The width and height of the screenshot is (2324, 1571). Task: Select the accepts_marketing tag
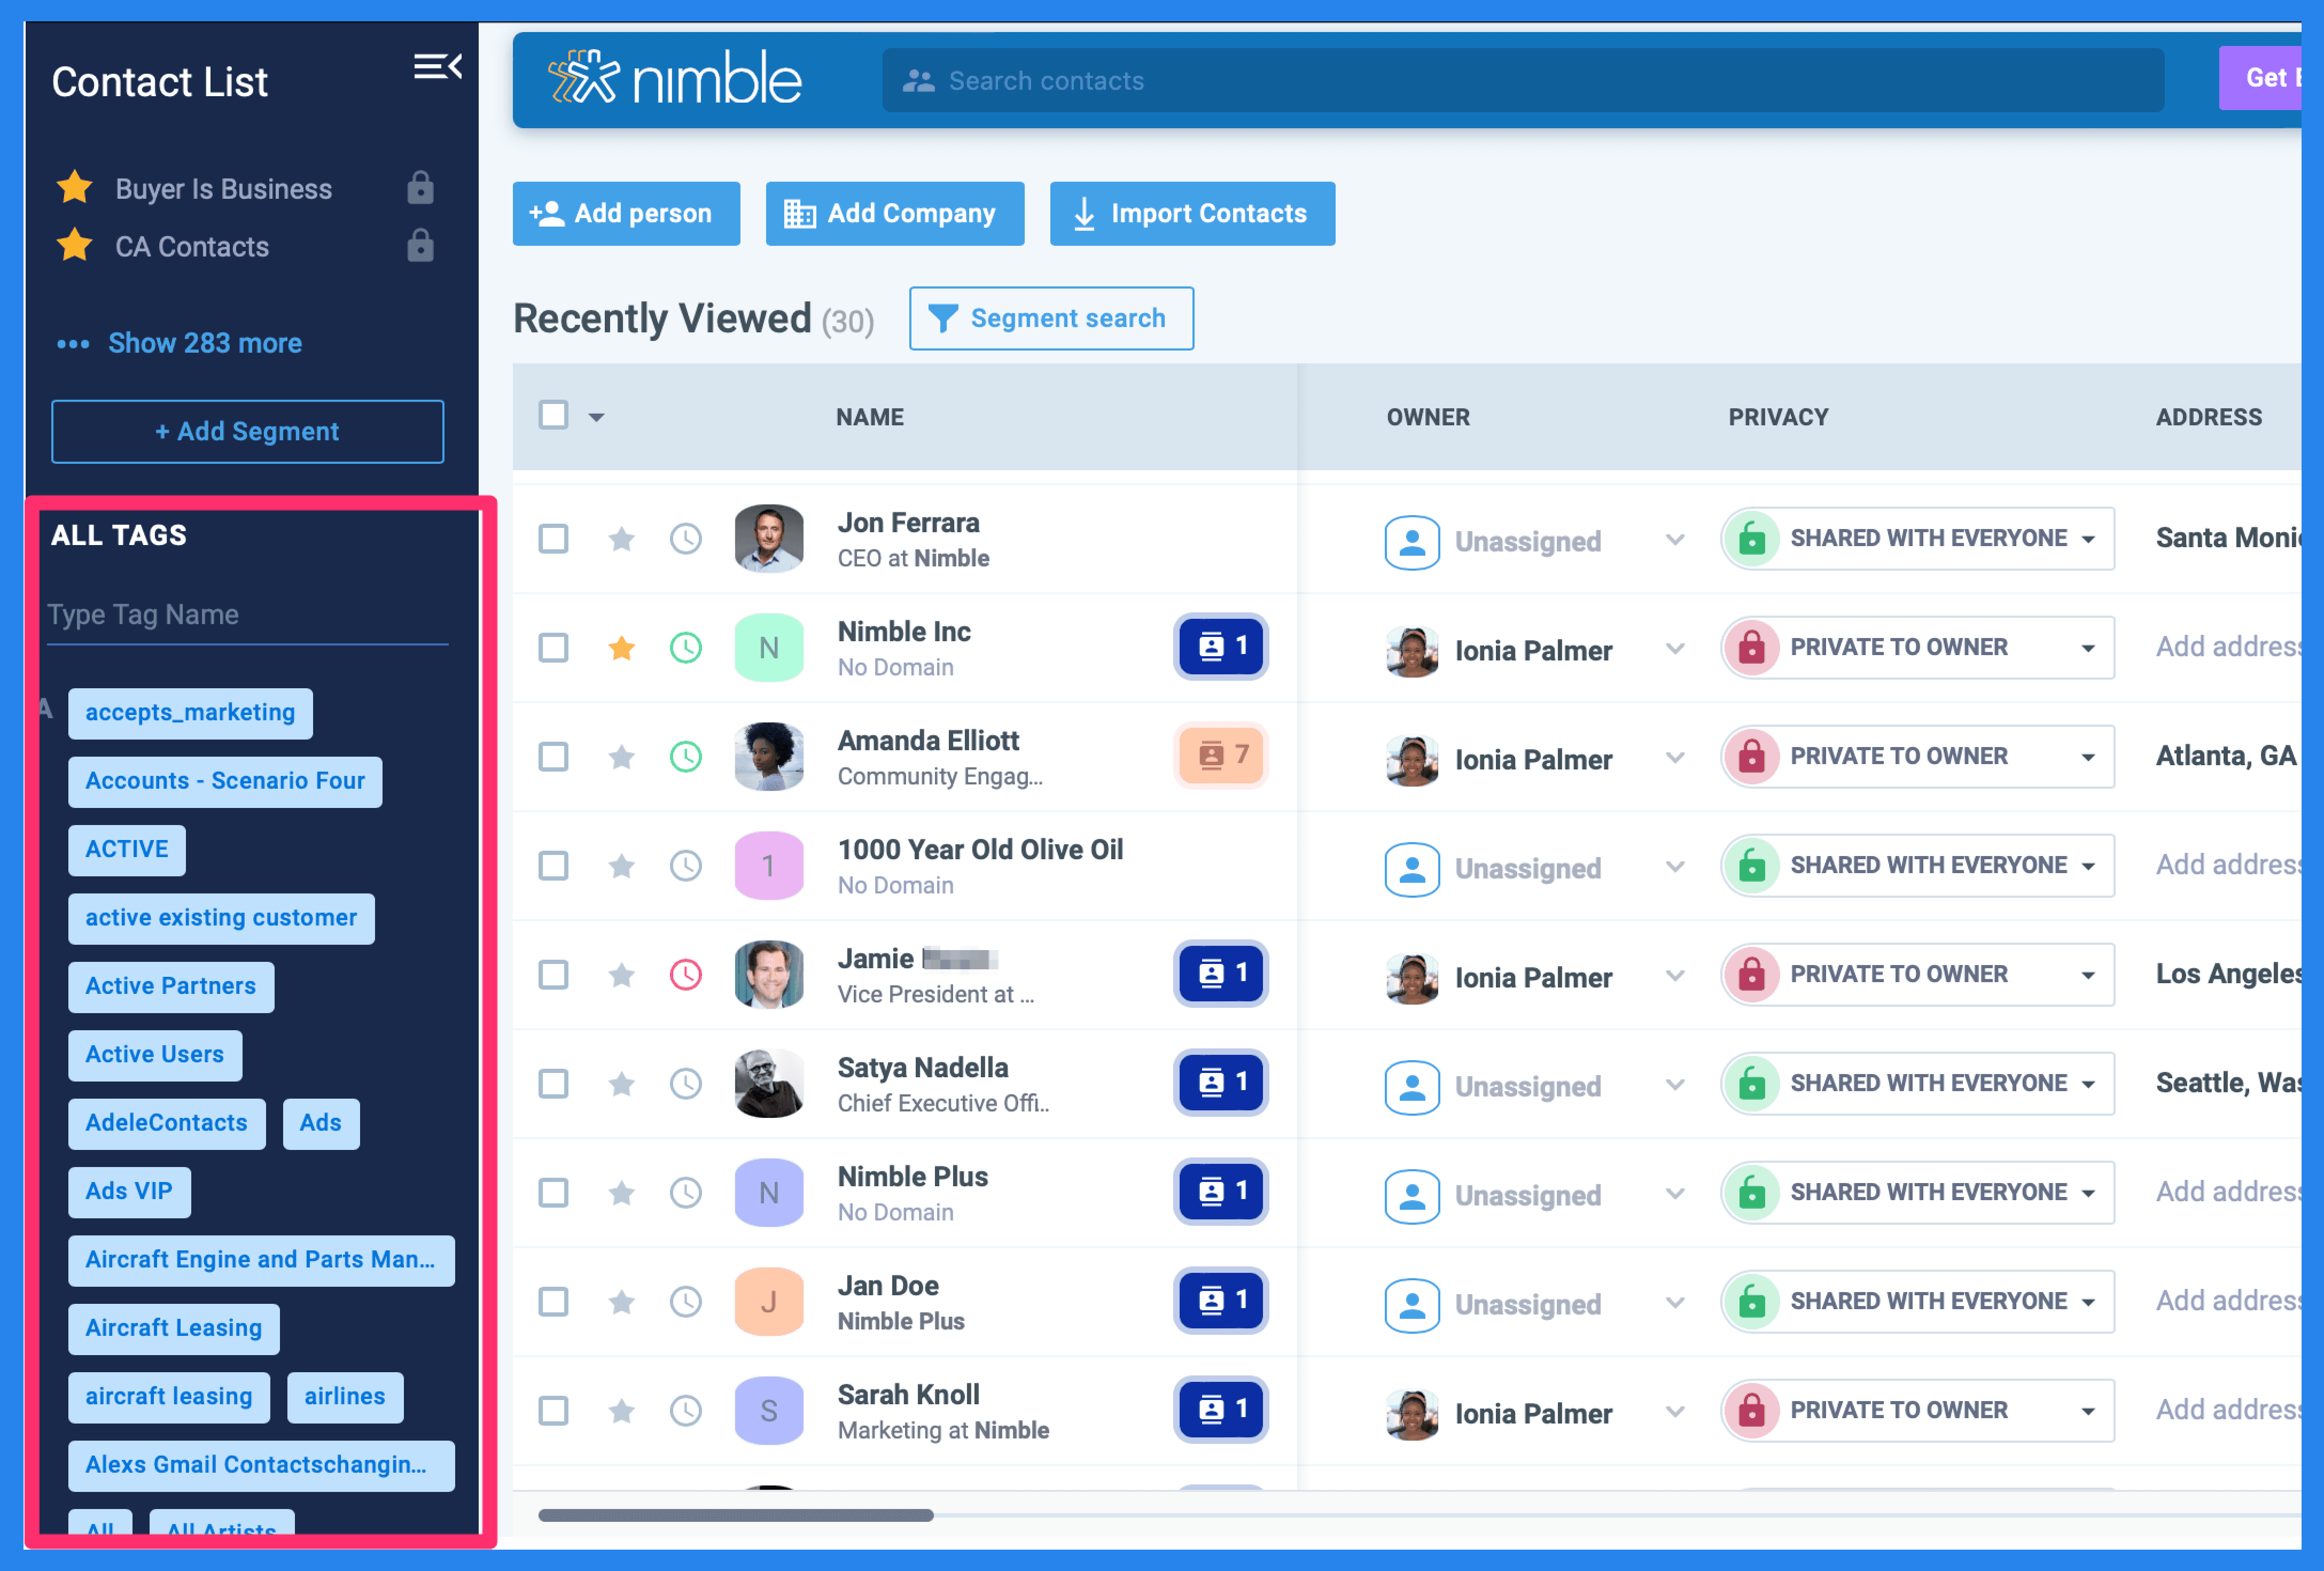pyautogui.click(x=190, y=714)
